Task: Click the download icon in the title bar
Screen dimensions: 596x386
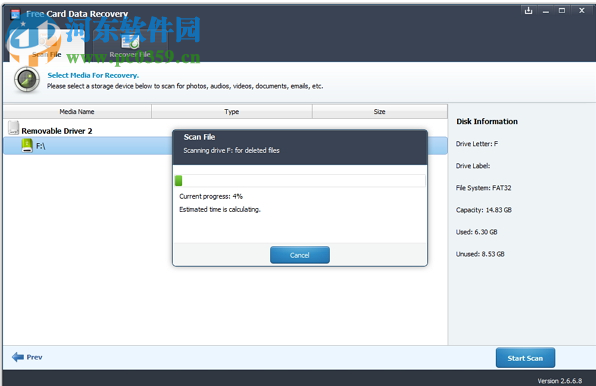Action: click(x=528, y=11)
